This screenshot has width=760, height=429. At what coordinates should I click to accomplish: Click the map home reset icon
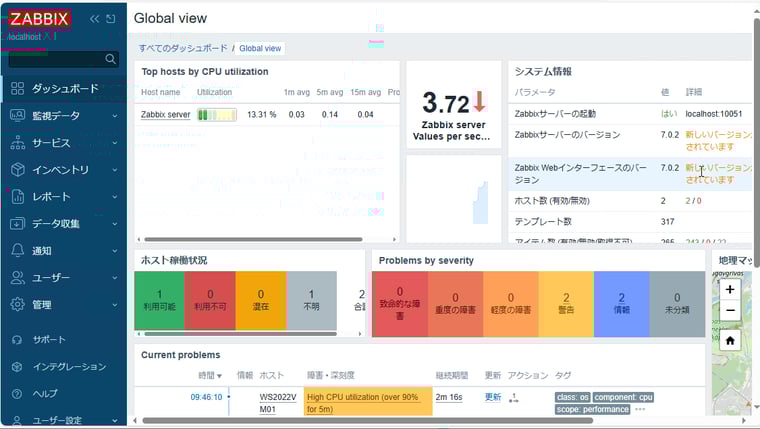[730, 341]
